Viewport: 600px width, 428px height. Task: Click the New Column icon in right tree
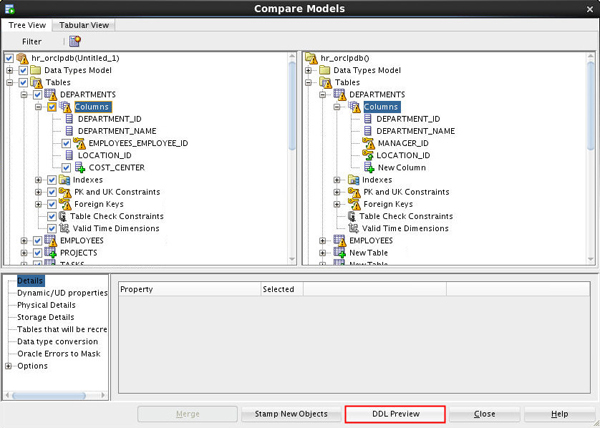pyautogui.click(x=369, y=168)
